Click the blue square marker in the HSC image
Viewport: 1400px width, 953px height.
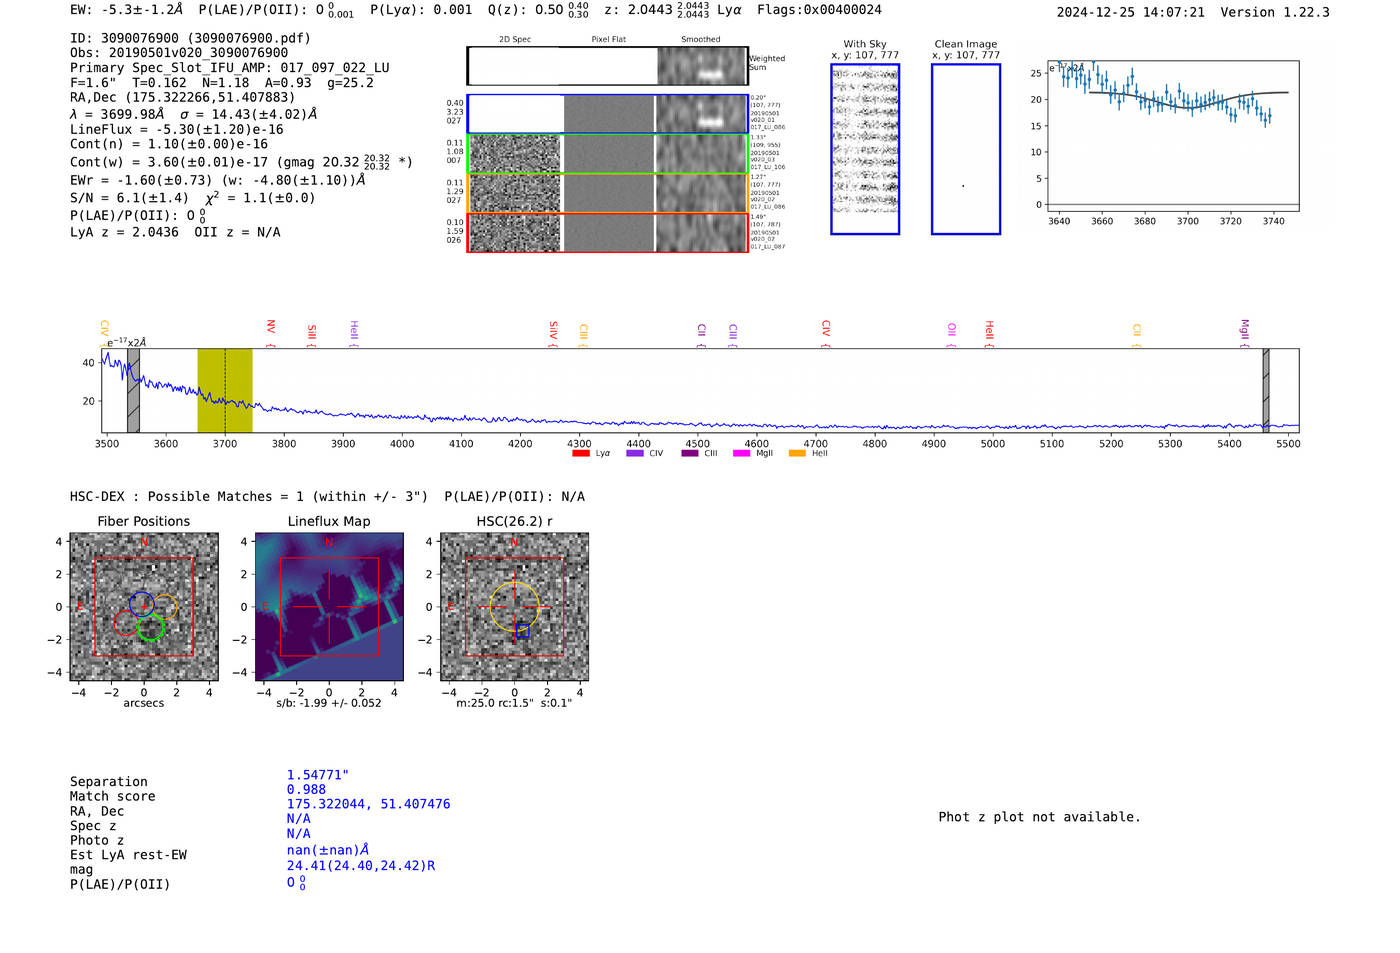522,630
